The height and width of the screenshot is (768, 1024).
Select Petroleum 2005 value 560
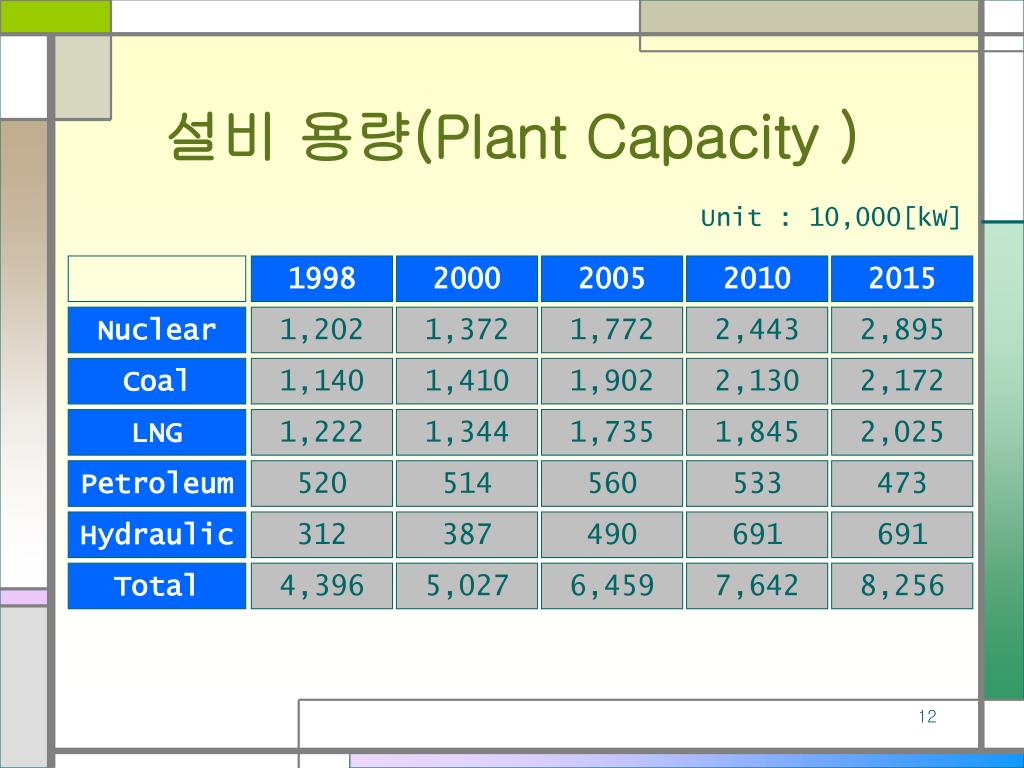coord(612,483)
